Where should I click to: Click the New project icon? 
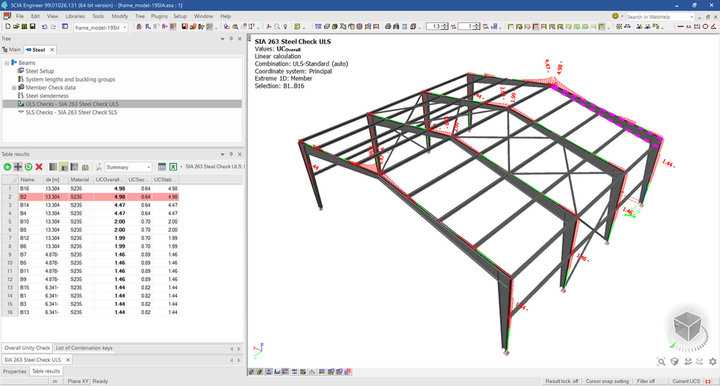8,27
